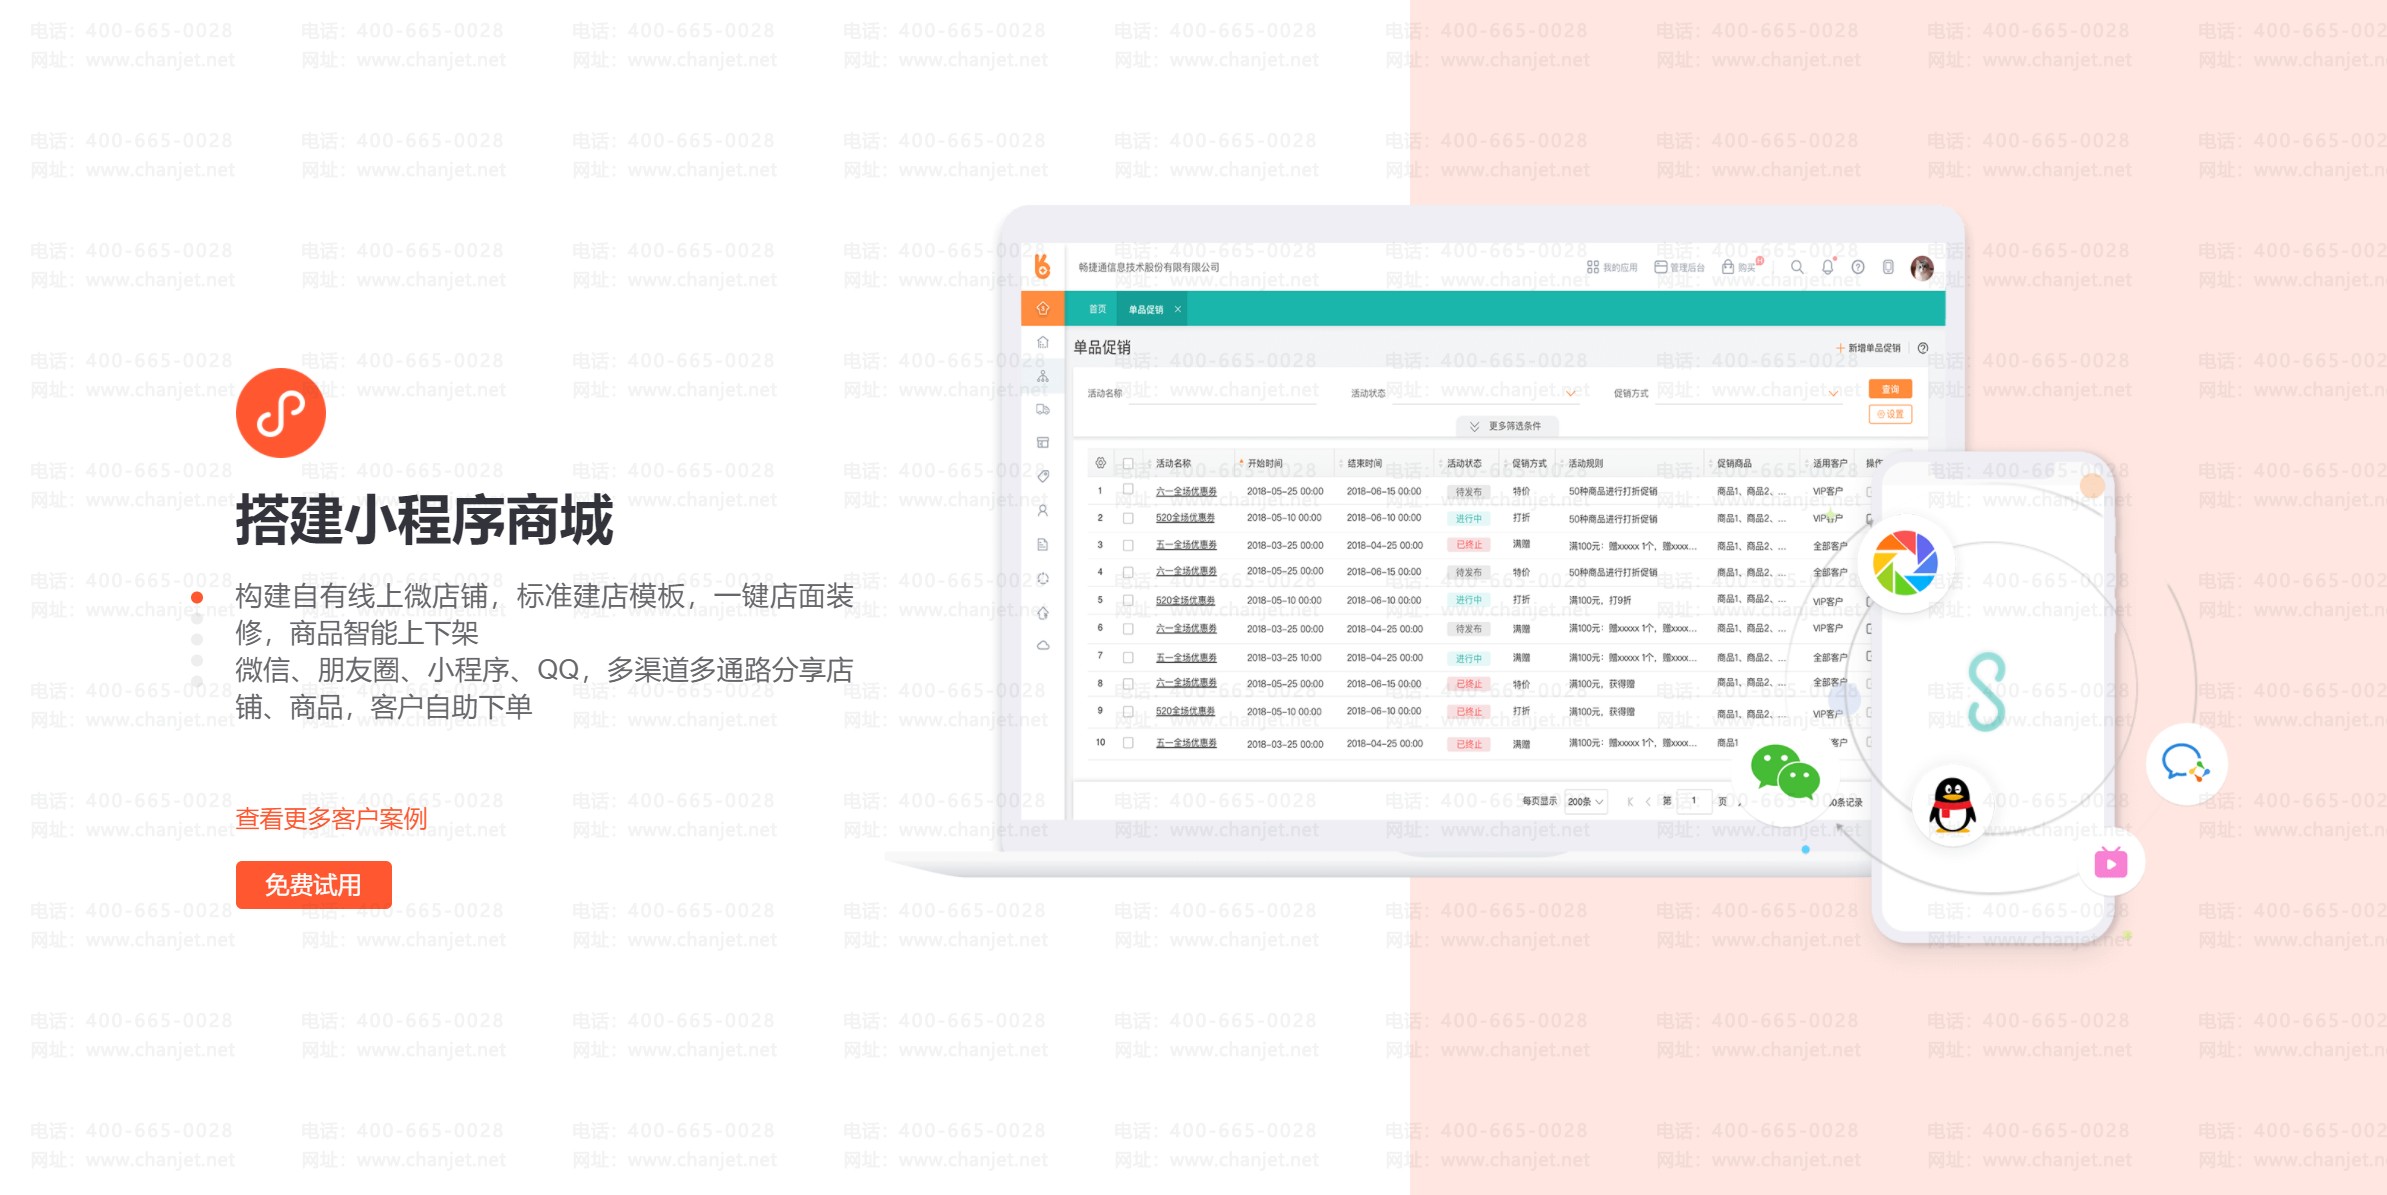Click the orange 查询 button
The height and width of the screenshot is (1195, 2387).
click(1890, 389)
